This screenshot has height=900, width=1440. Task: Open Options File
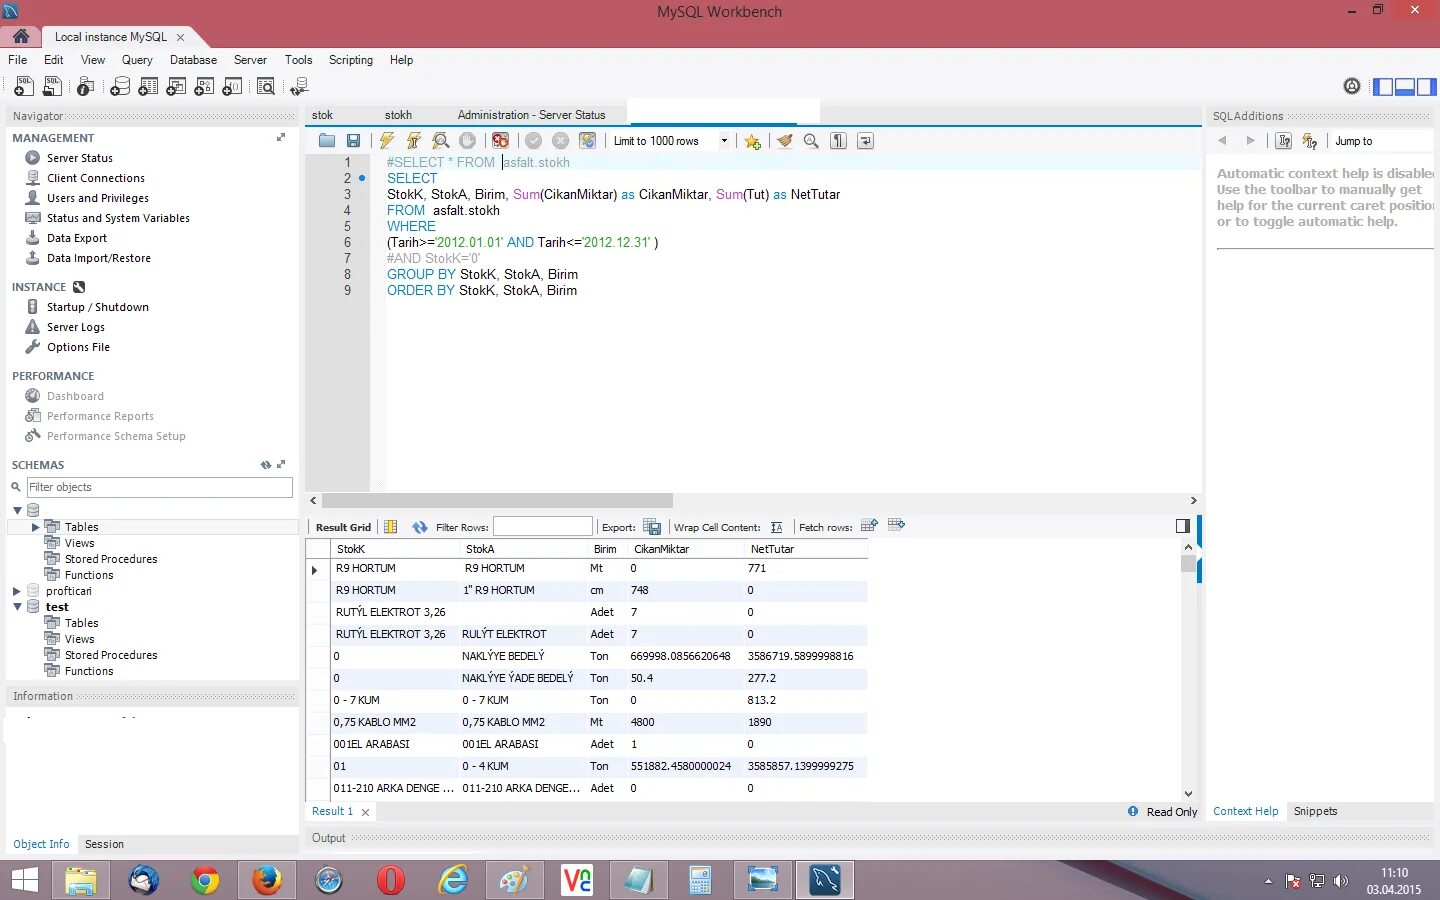point(78,347)
